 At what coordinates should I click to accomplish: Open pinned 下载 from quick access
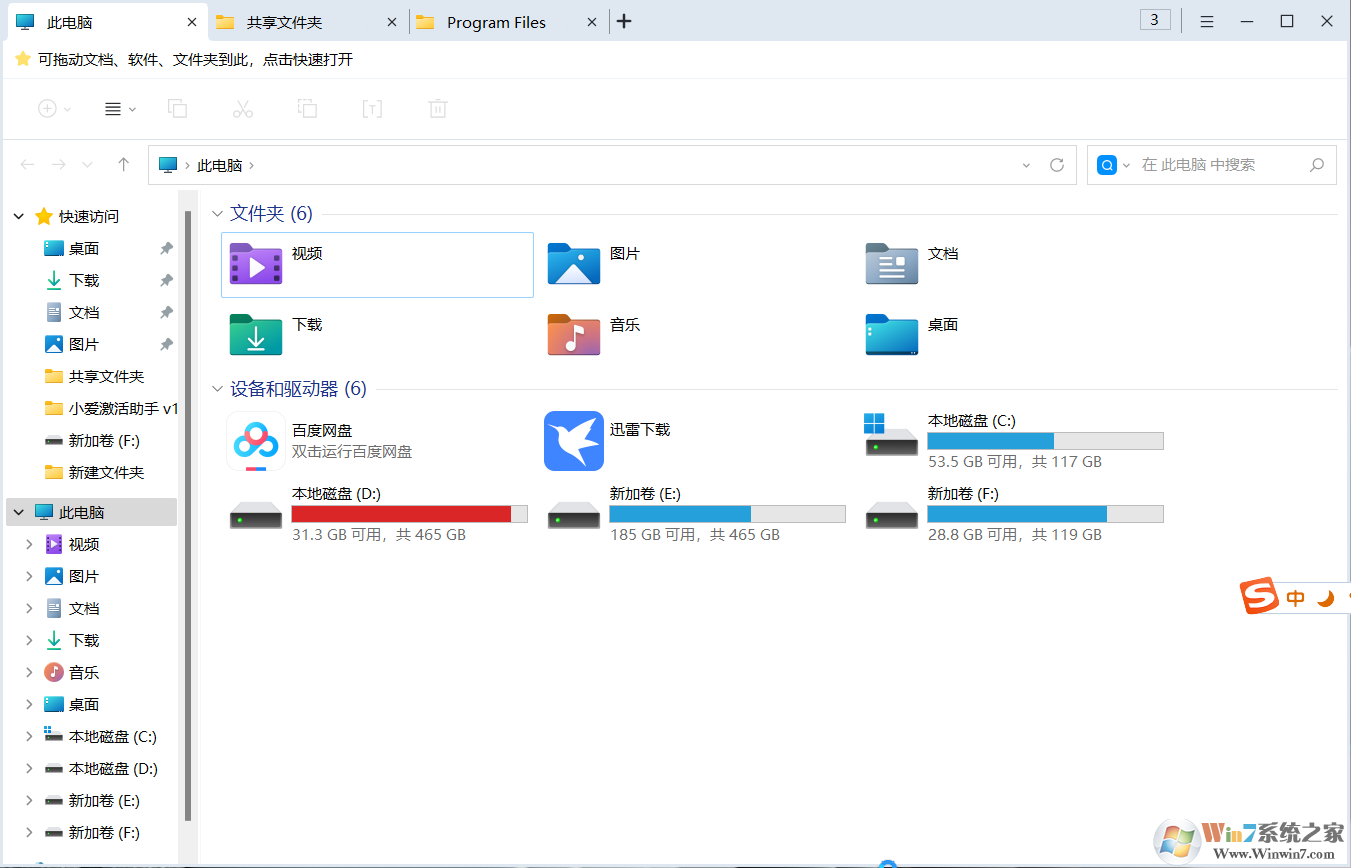83,280
